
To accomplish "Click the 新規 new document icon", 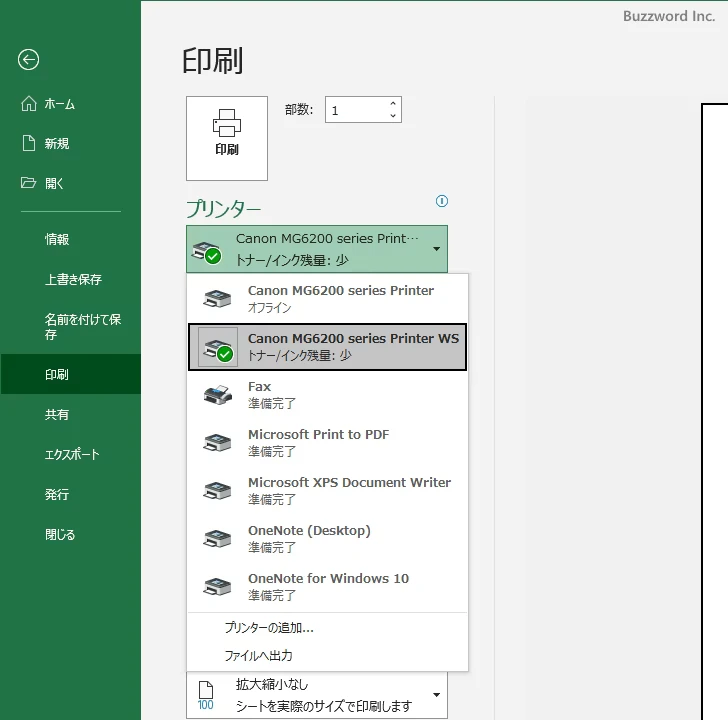I will click(x=28, y=143).
